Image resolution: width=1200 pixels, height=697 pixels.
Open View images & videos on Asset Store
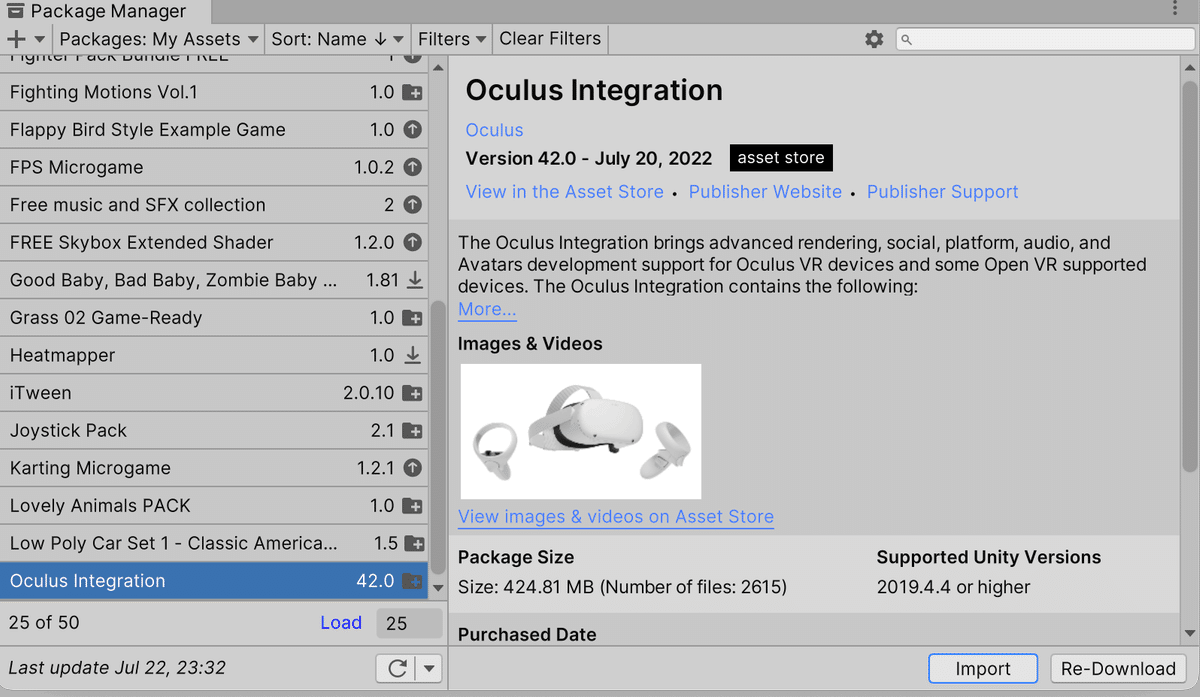(616, 517)
